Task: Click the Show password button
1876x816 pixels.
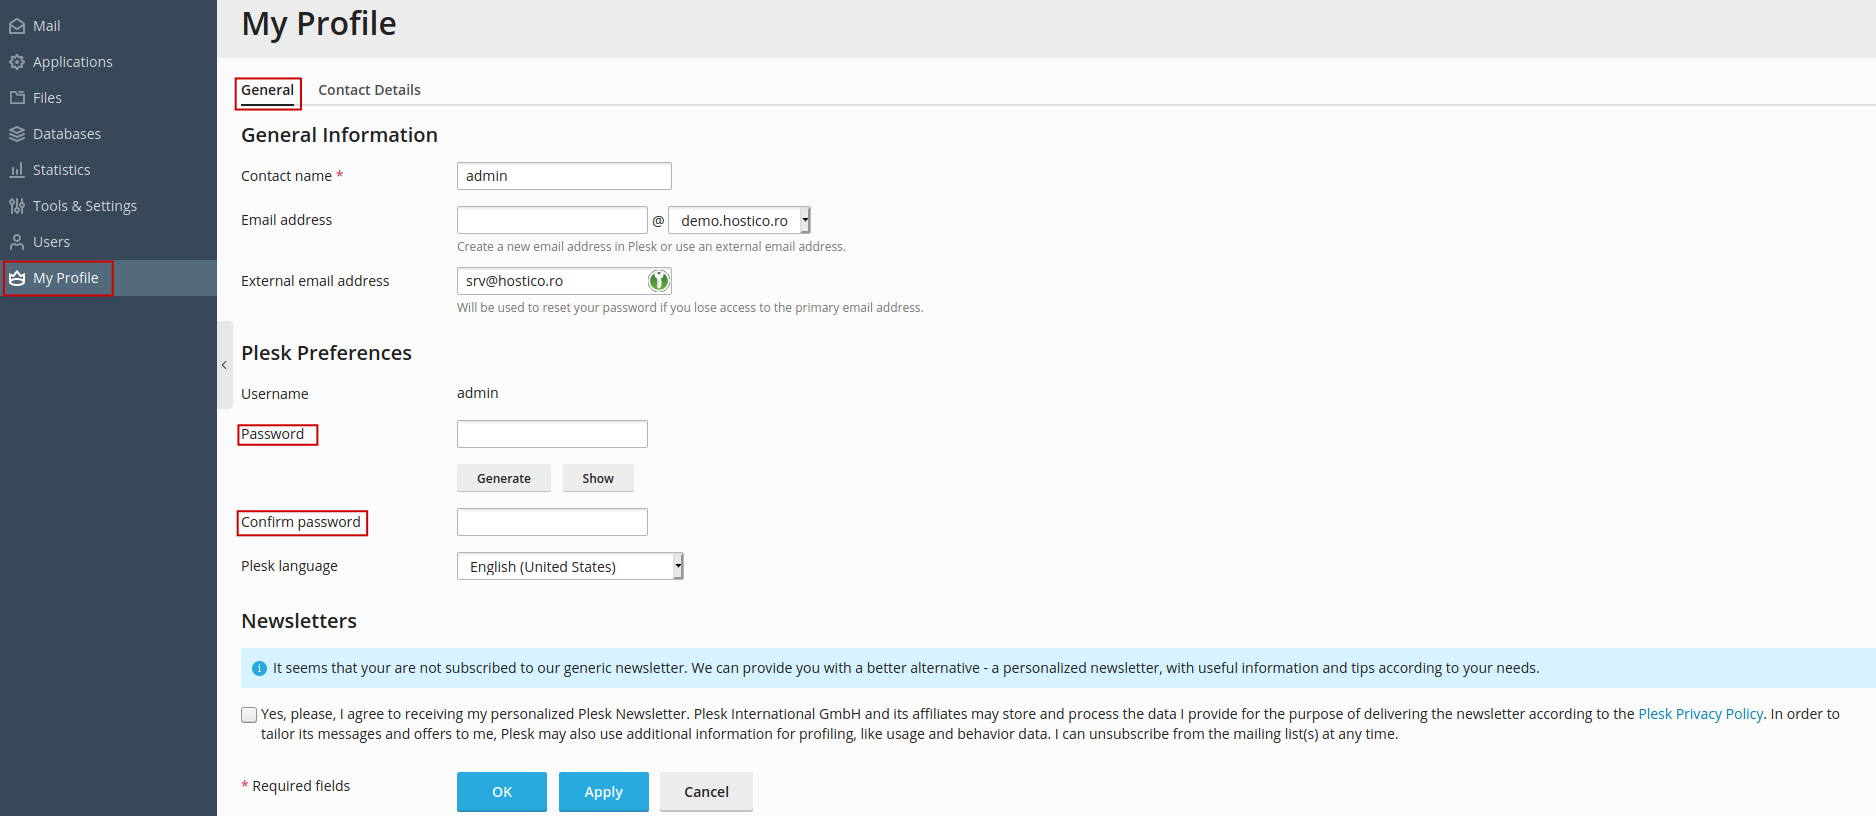Action: [x=598, y=478]
